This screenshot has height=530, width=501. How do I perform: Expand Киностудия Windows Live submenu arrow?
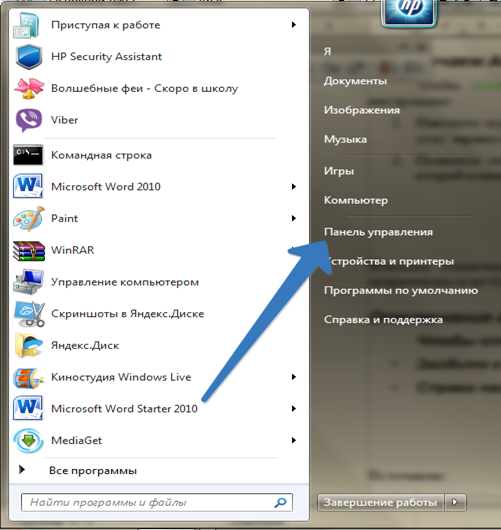tap(294, 377)
